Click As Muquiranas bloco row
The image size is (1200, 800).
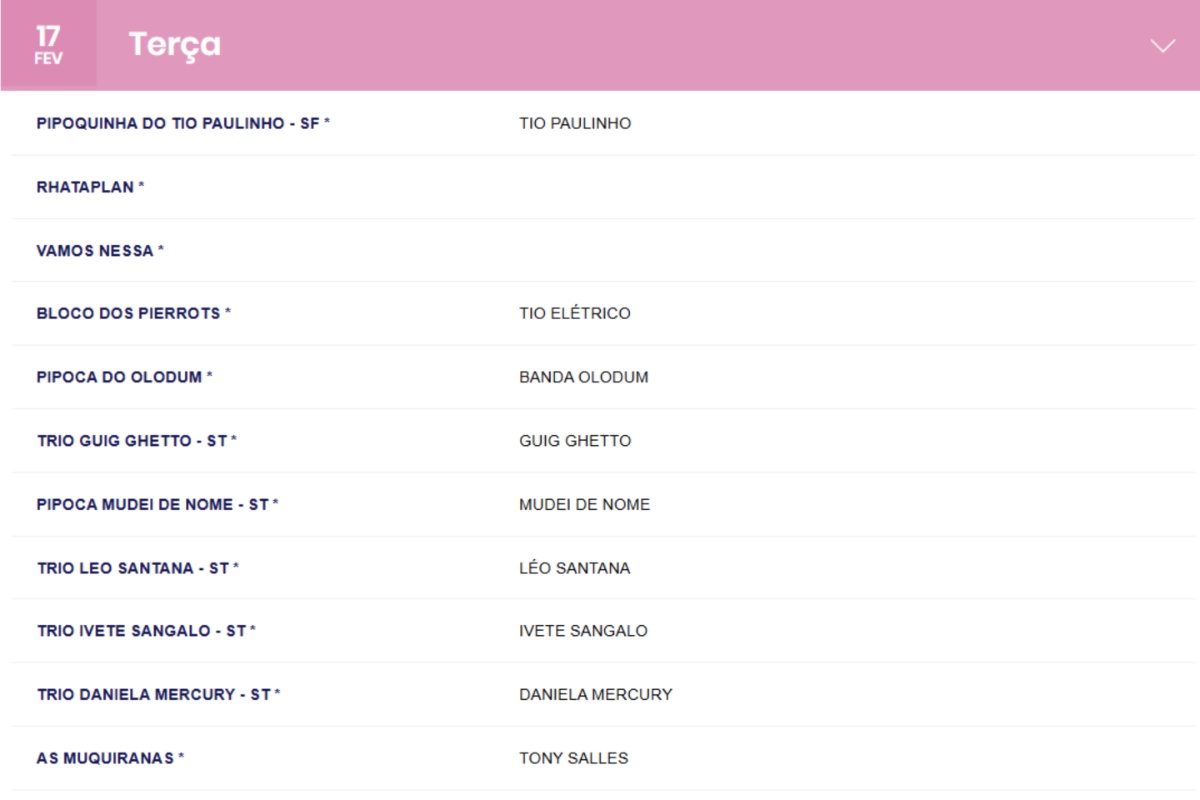pos(110,758)
